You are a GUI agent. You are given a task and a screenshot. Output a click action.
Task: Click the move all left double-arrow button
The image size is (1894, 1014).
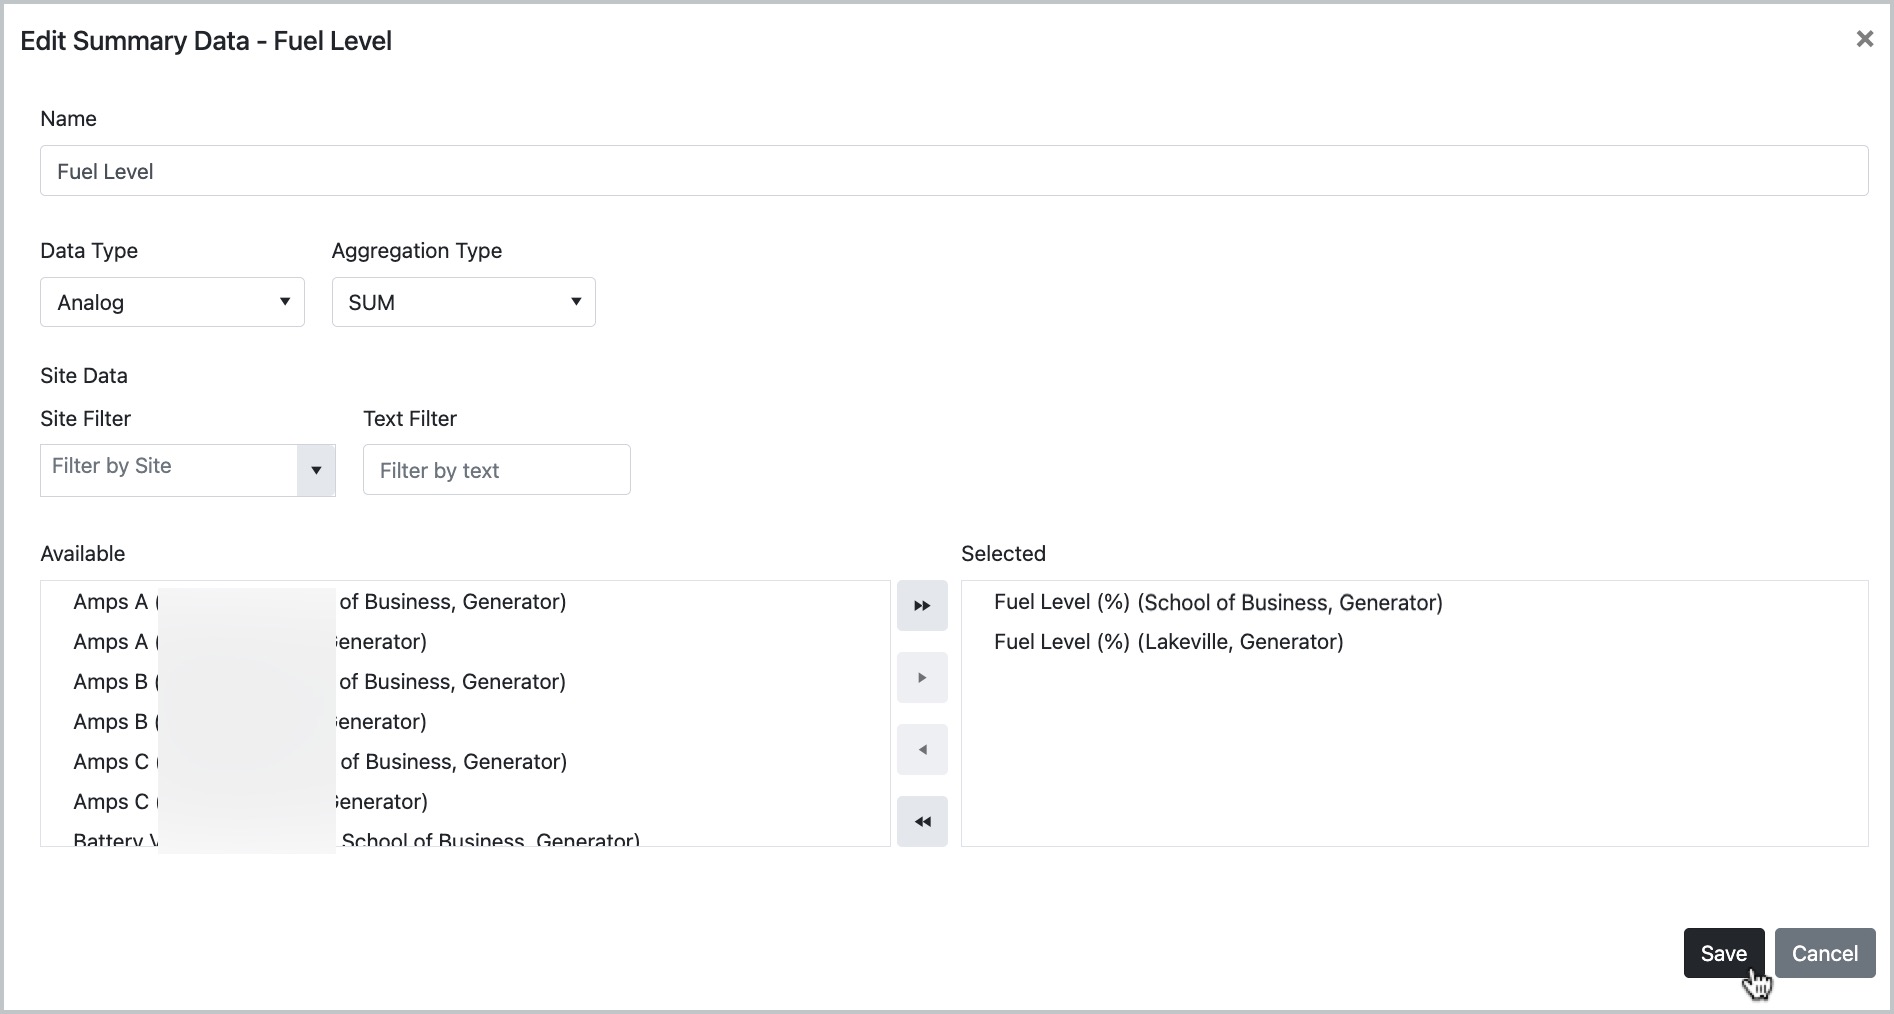tap(921, 822)
